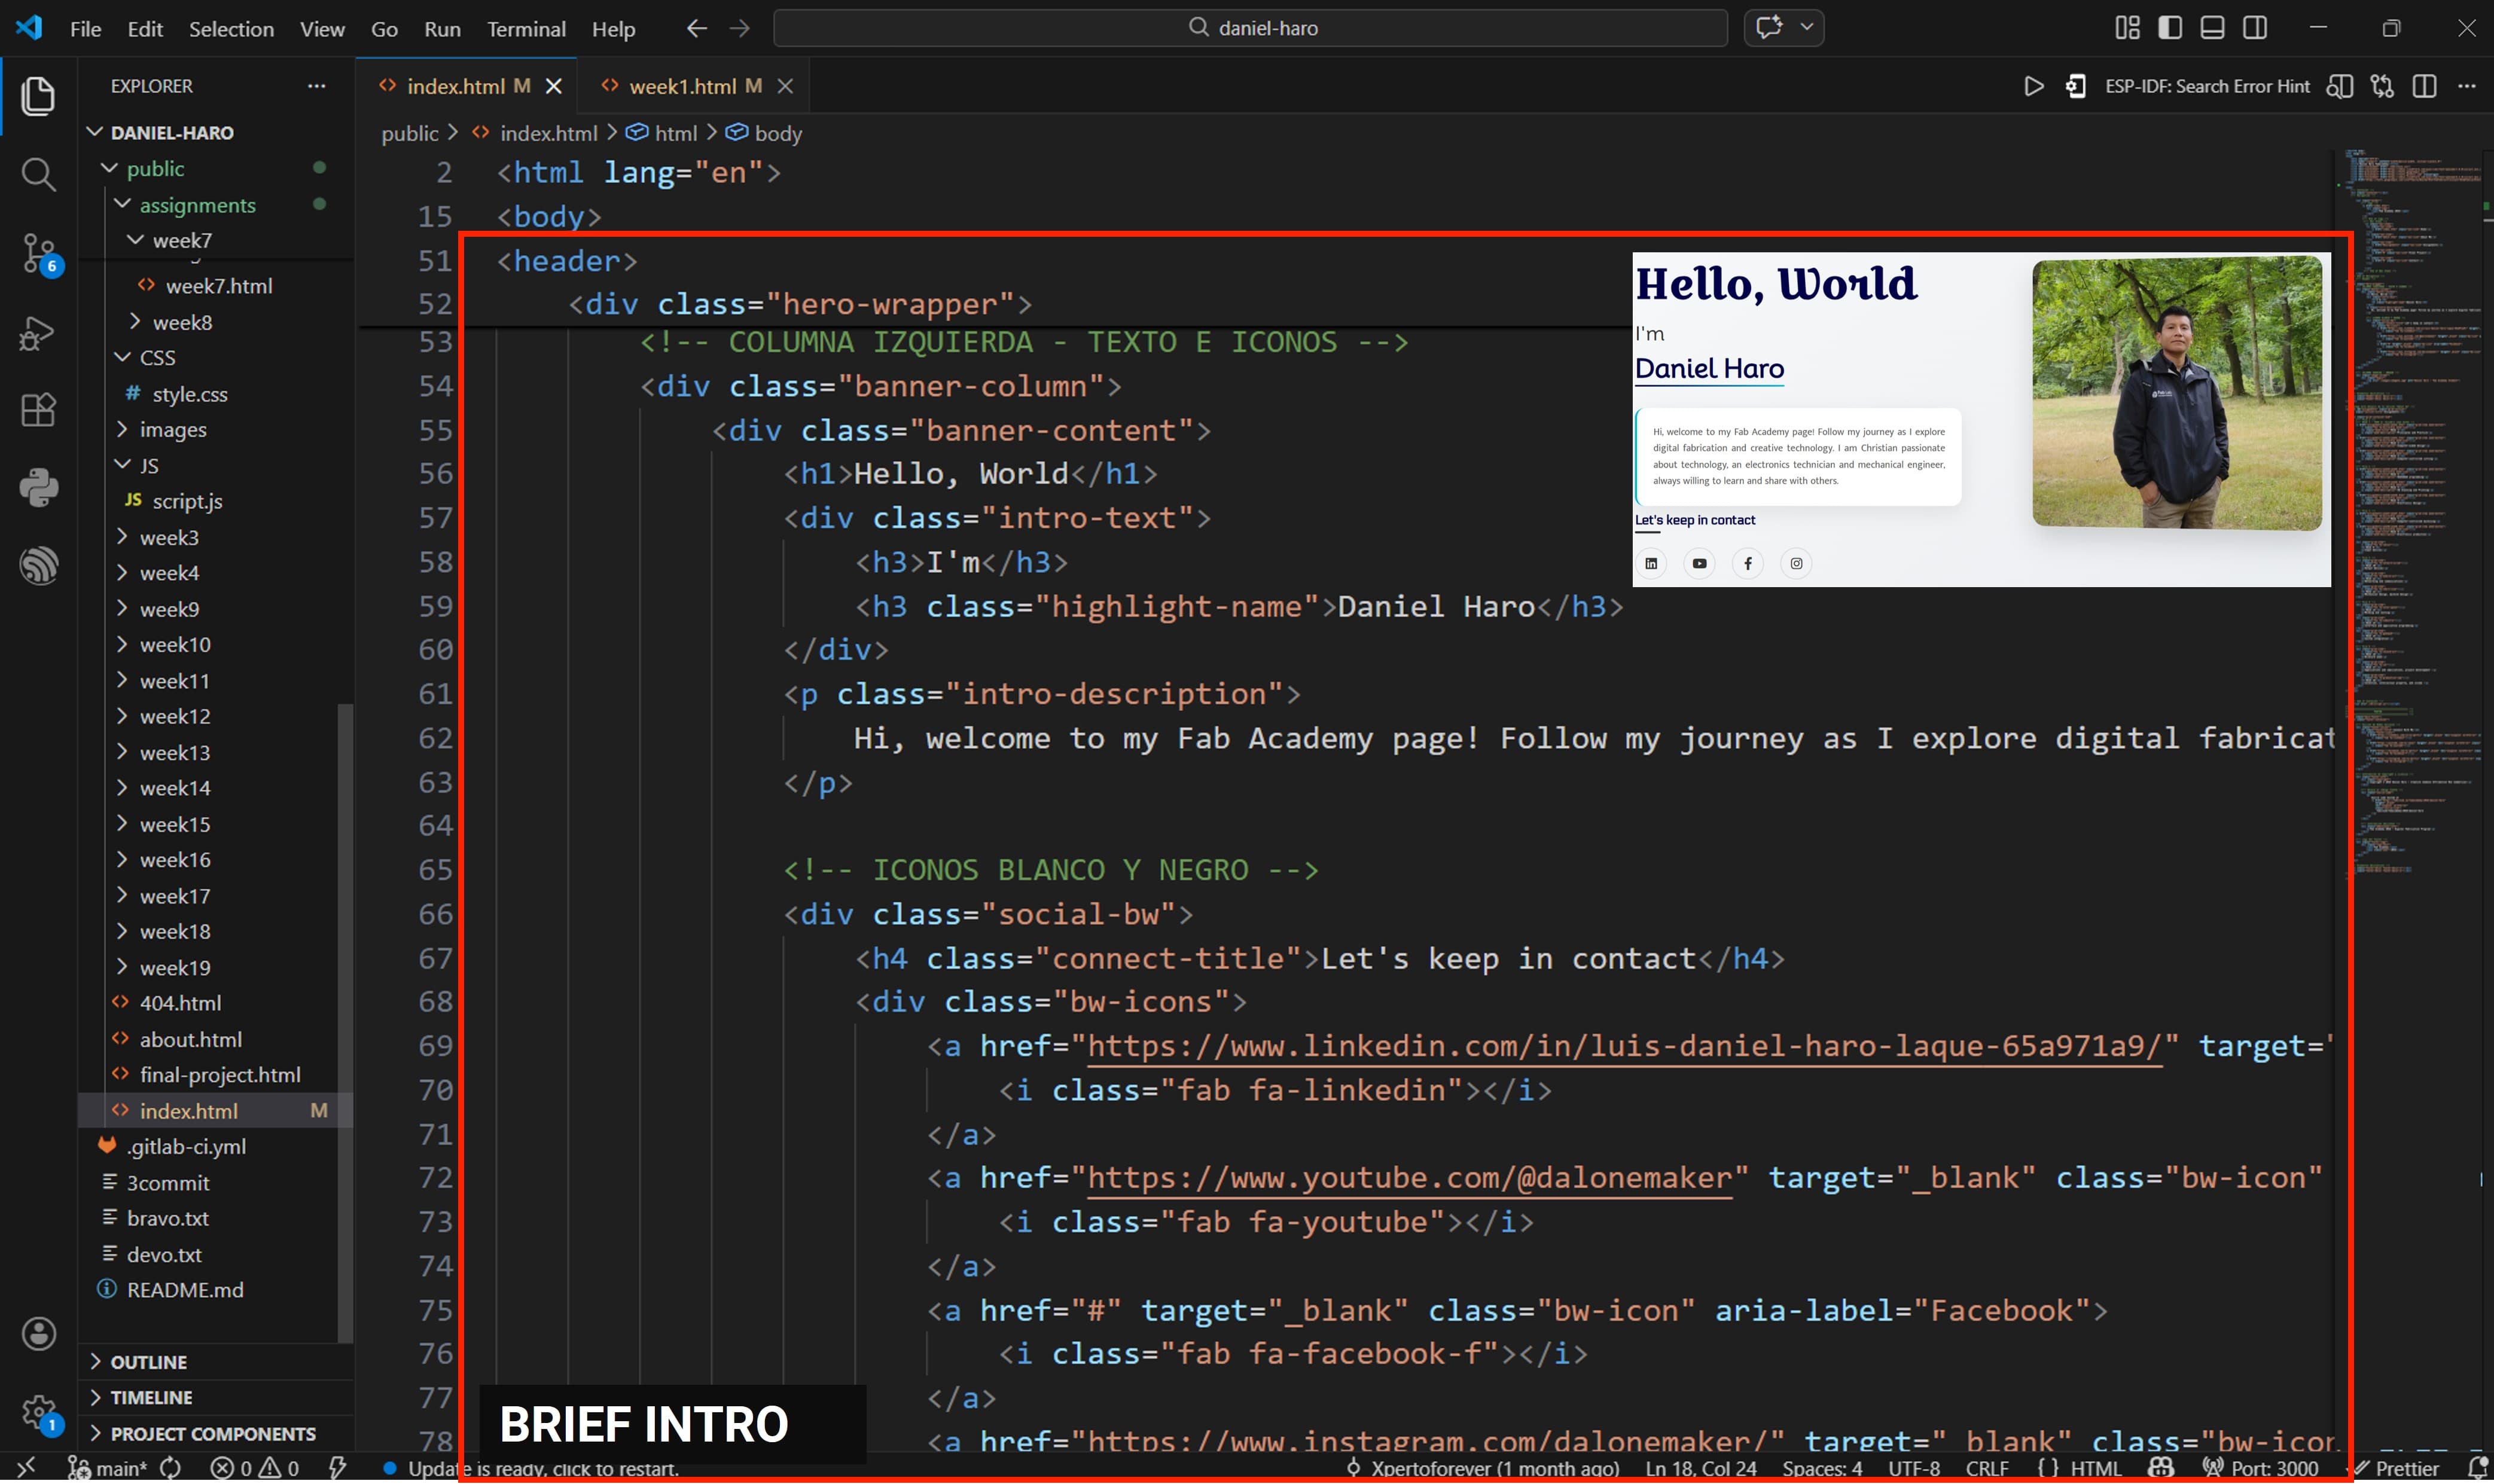Screen dimensions: 2494x1484
Task: Open the ESP-IDF Espressif activity icon
Action: 38,566
